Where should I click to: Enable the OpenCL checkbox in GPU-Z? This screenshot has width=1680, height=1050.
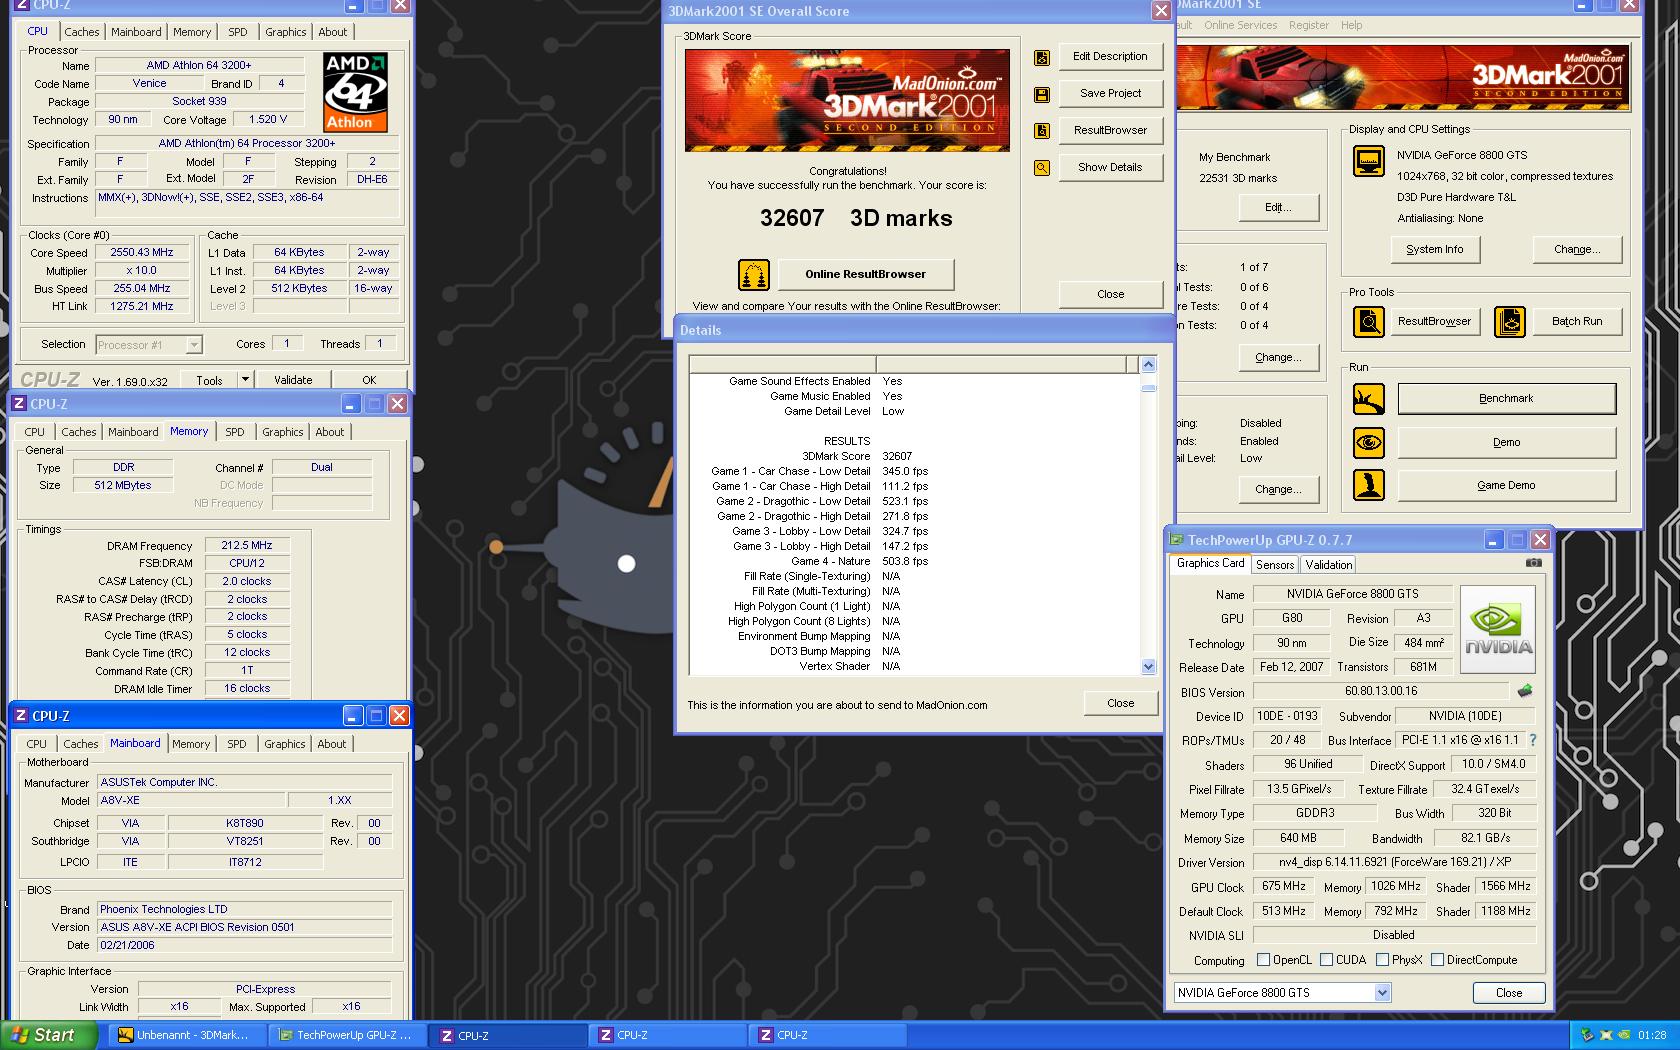click(x=1263, y=960)
